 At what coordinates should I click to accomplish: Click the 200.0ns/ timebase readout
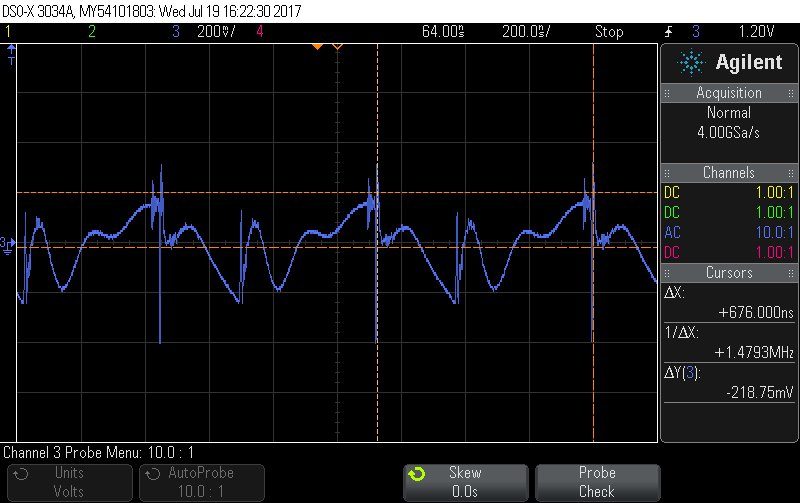tap(526, 32)
